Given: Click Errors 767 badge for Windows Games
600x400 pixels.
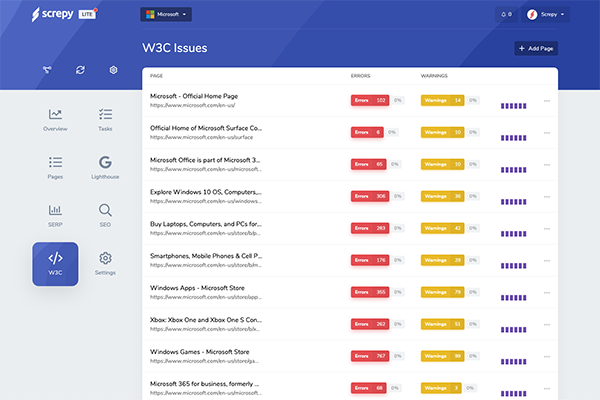Looking at the screenshot, I should tap(370, 356).
